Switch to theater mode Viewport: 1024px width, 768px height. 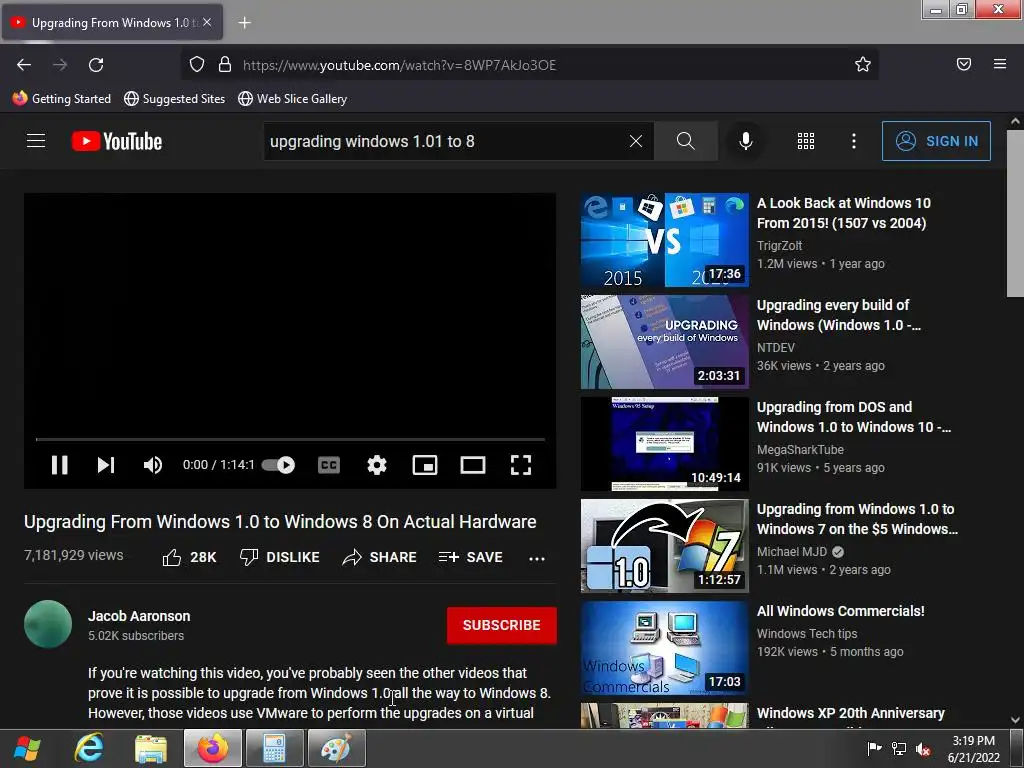473,465
